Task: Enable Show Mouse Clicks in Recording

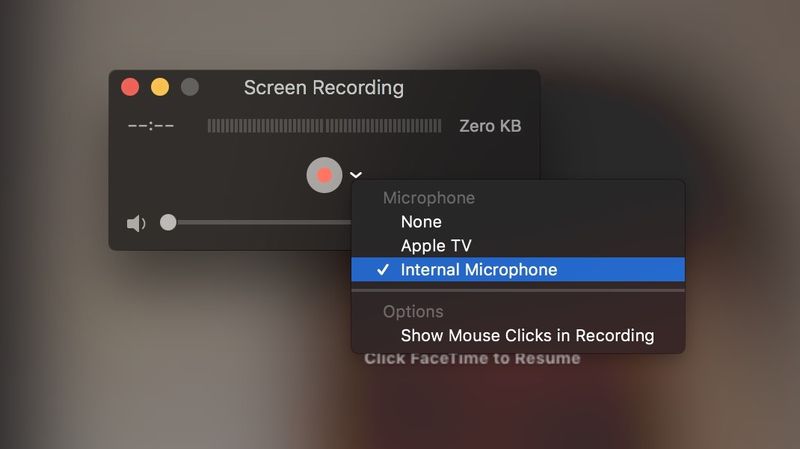Action: [x=518, y=335]
